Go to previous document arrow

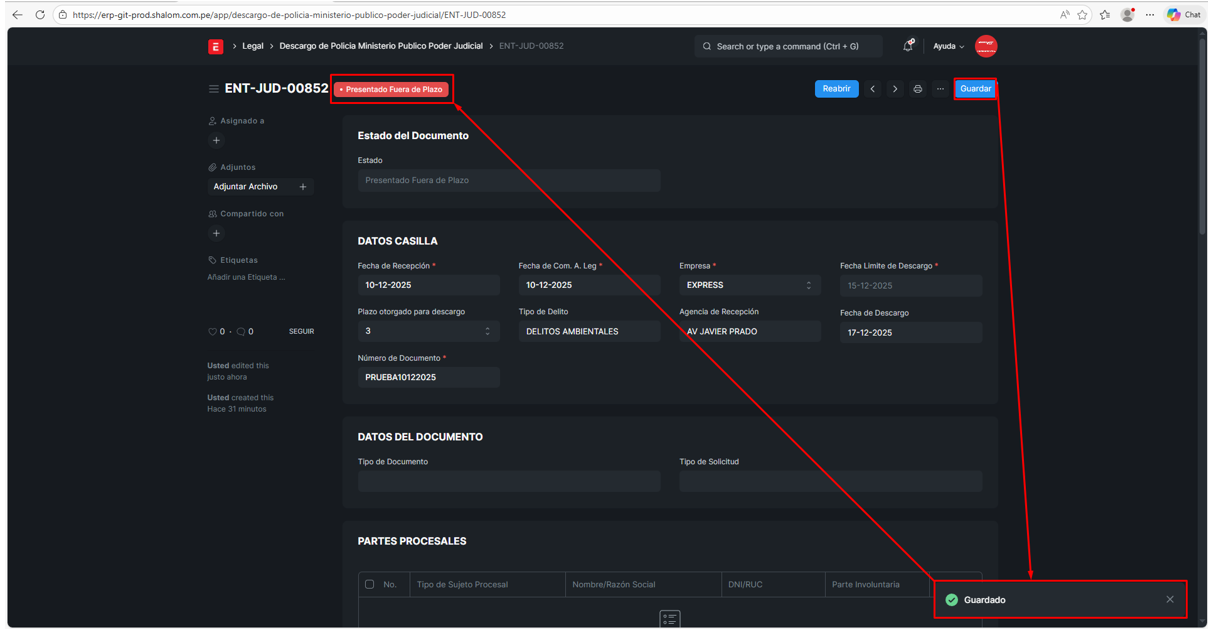tap(872, 89)
